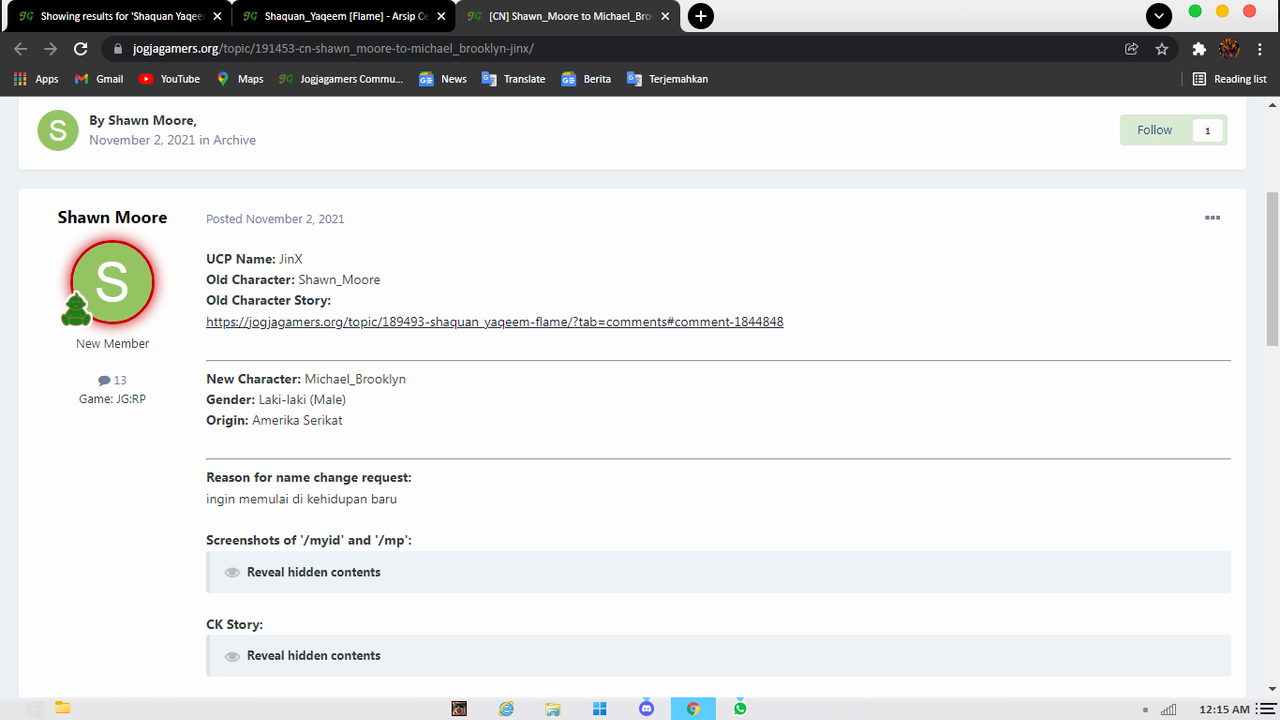The height and width of the screenshot is (720, 1280).
Task: Open the Archive forum link
Action: coord(234,140)
